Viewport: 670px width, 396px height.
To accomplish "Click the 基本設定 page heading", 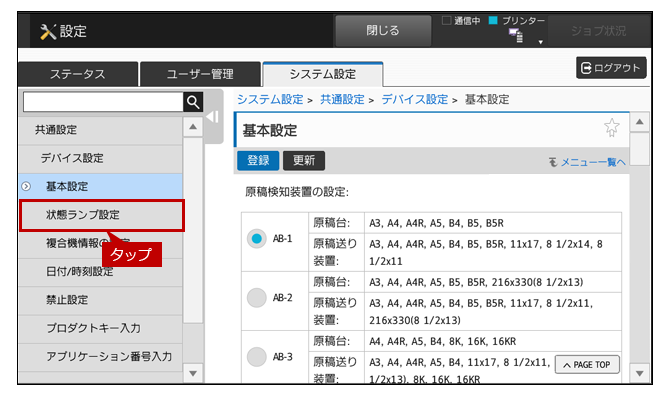I will click(270, 131).
